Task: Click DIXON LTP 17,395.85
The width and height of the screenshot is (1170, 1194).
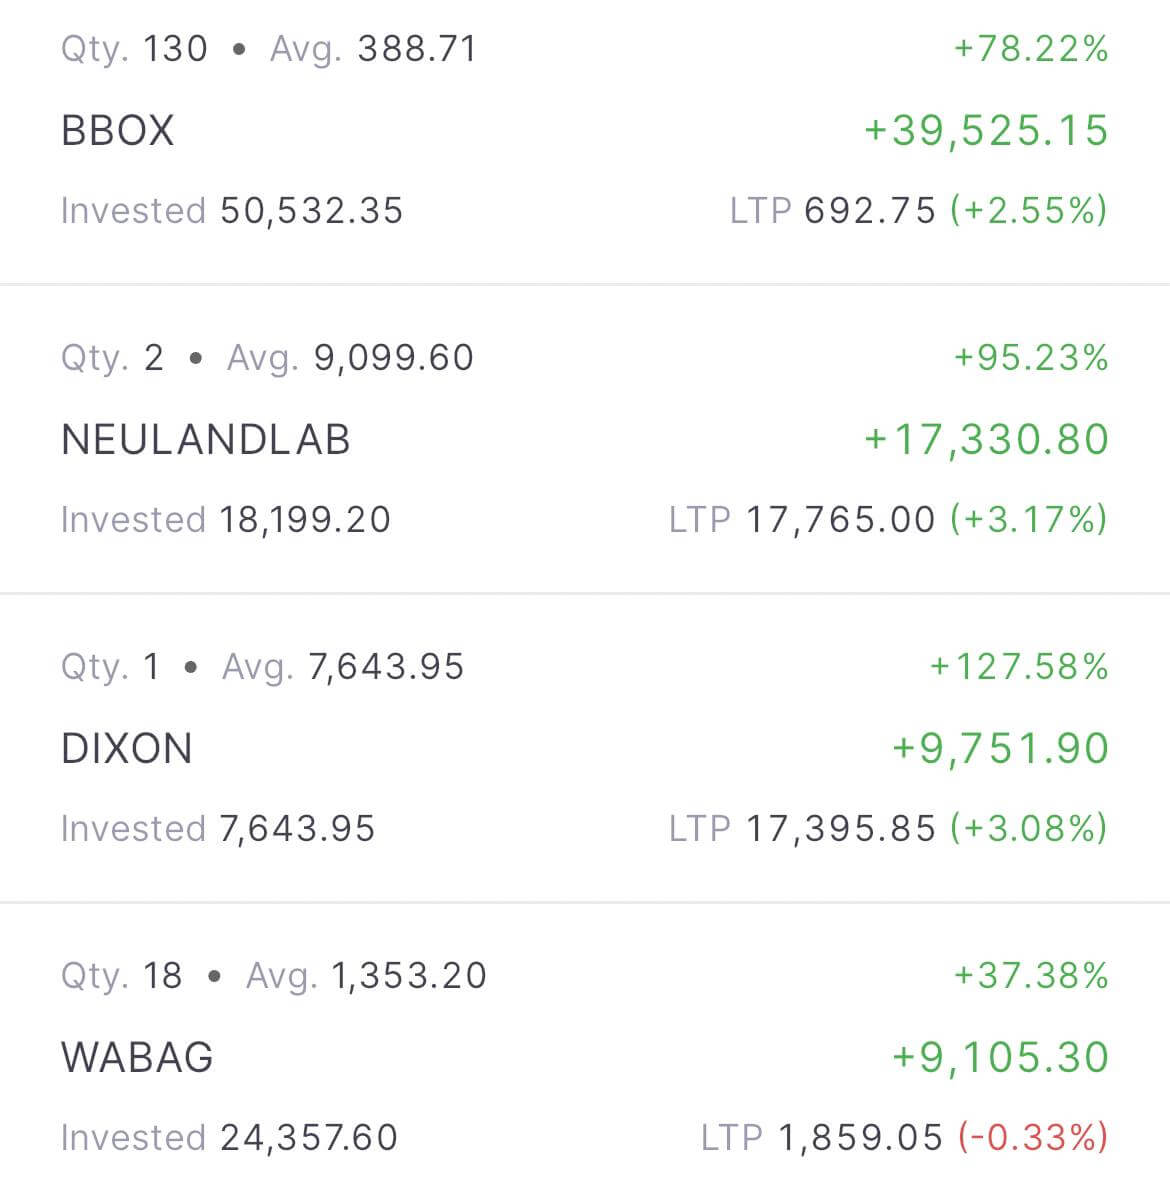Action: click(x=840, y=829)
